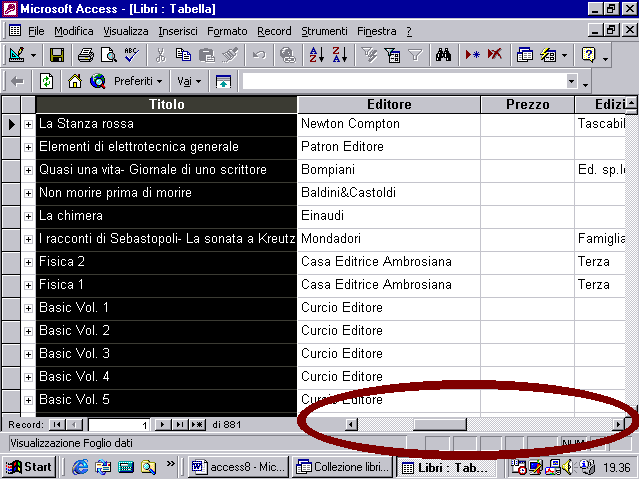Copy selection with the Copy icon
Screen dimensions: 639x479
pos(183,55)
